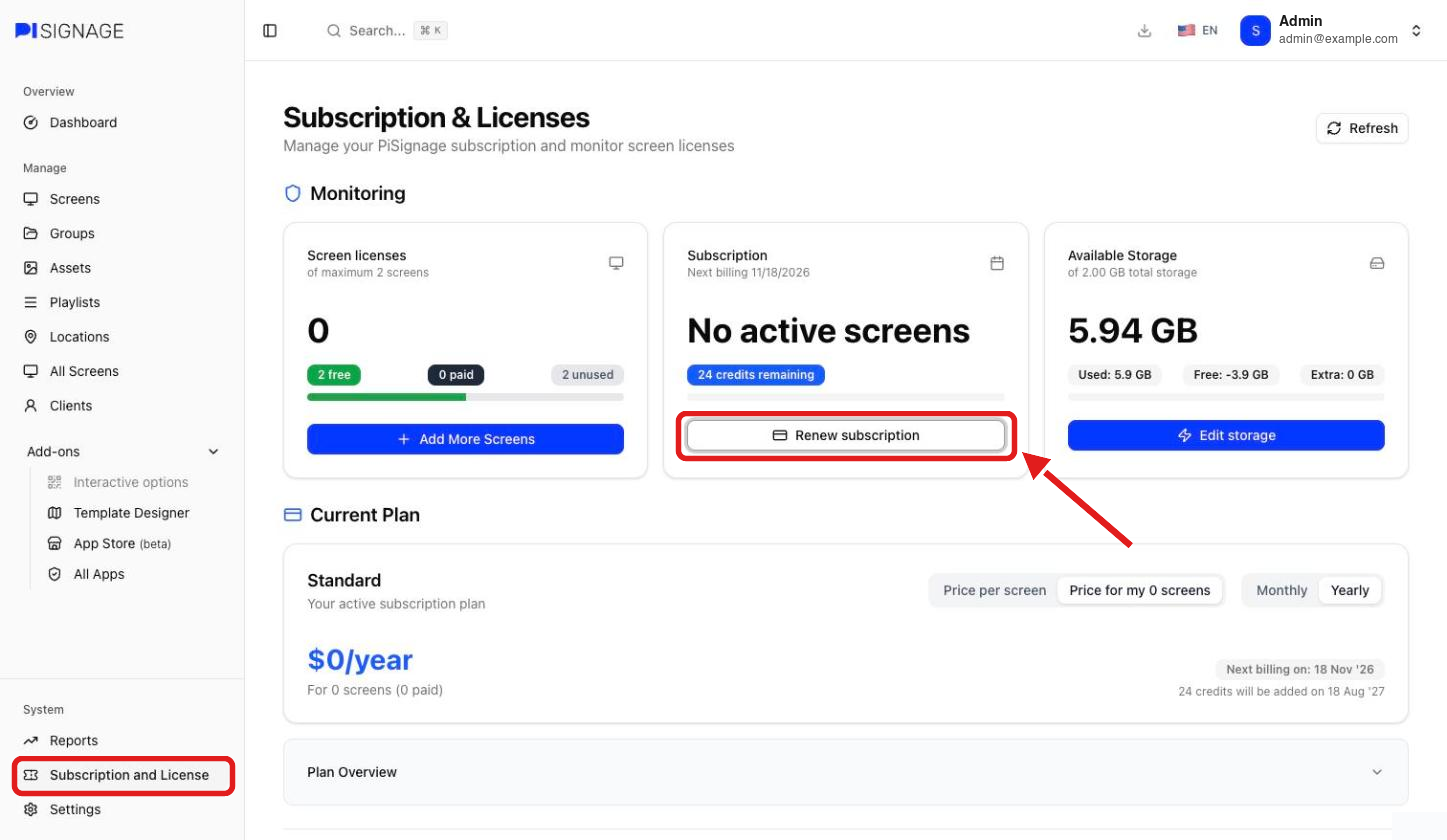Switch billing to Yearly

(1350, 591)
